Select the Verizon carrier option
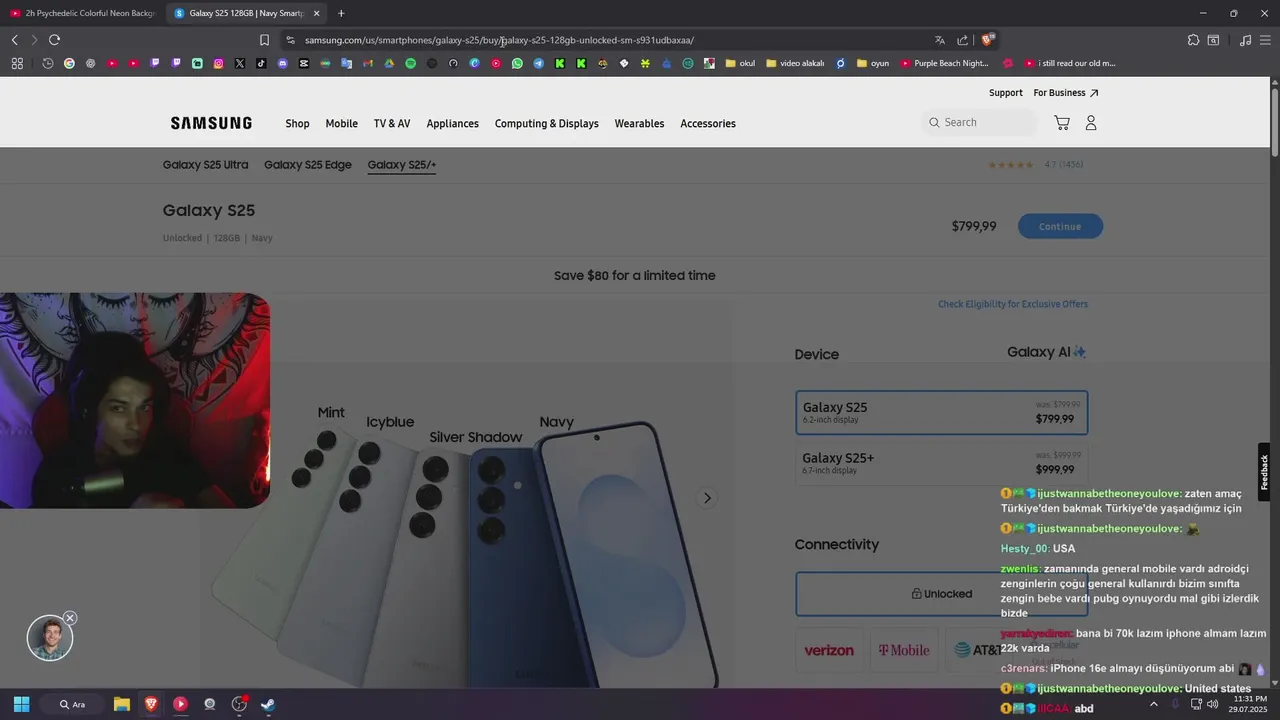Screen dimensions: 1280x720 pos(829,650)
